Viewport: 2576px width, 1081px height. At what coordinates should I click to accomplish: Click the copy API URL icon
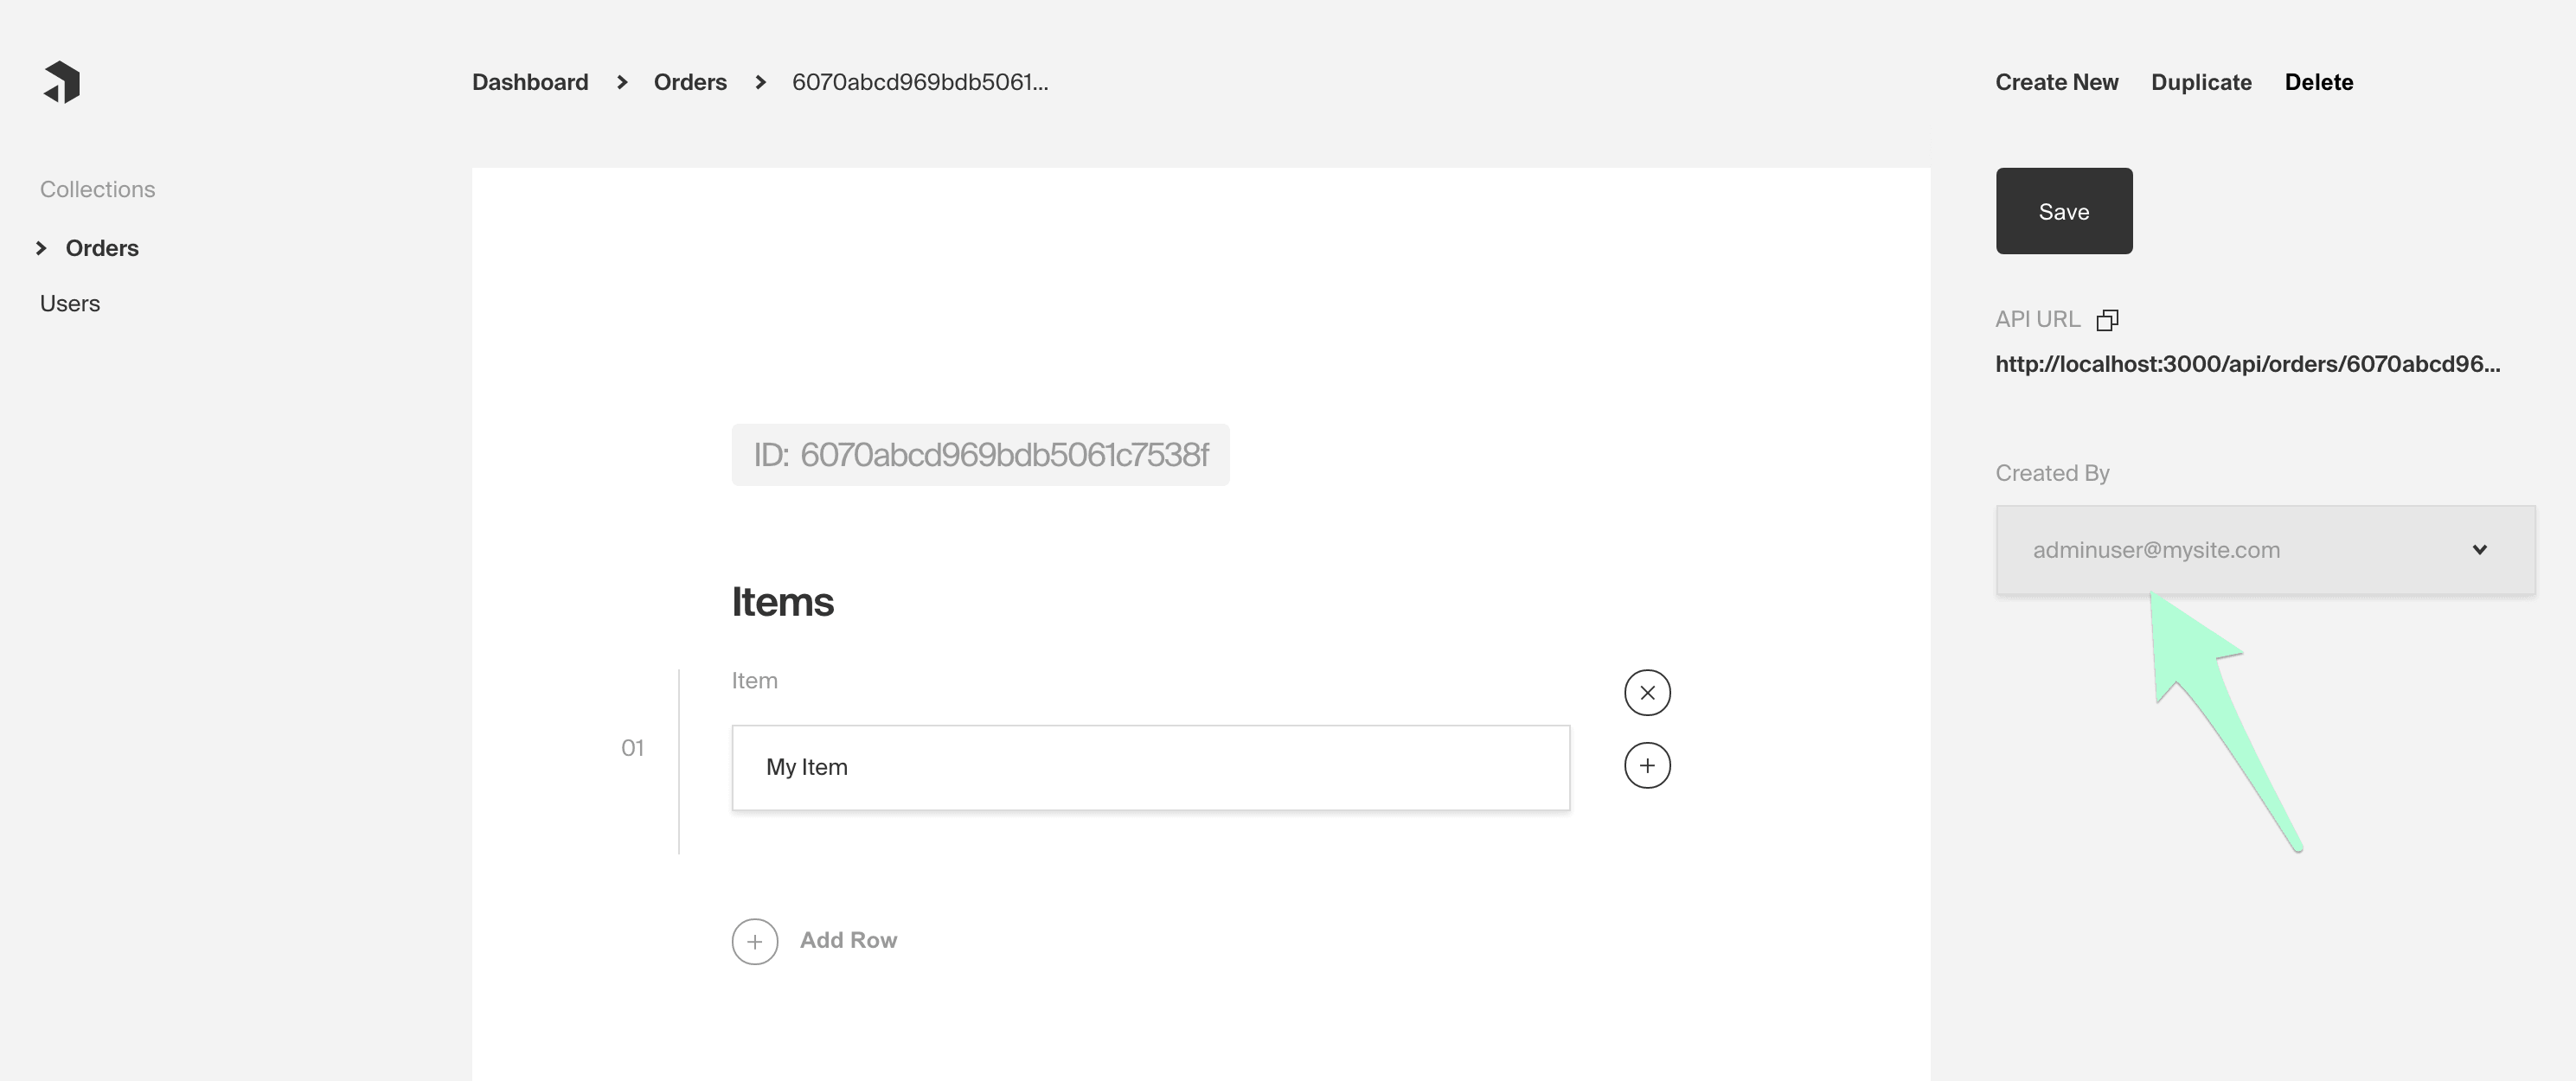click(2108, 317)
